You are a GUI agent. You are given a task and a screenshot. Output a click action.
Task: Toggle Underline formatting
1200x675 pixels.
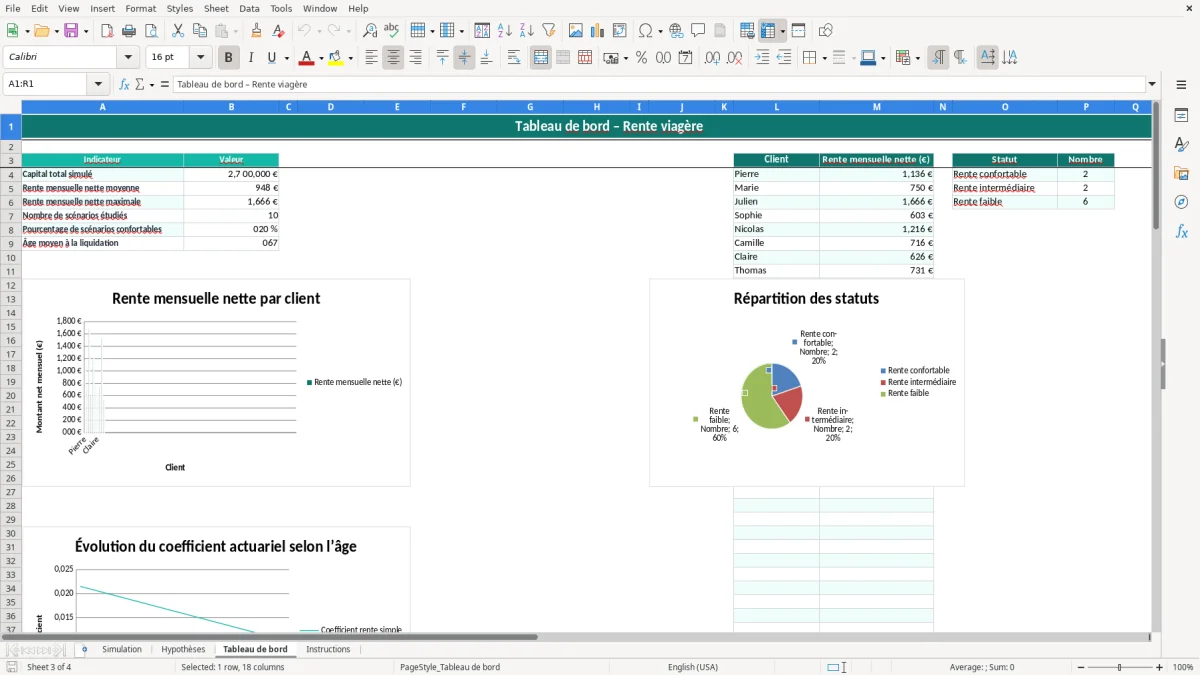click(271, 58)
